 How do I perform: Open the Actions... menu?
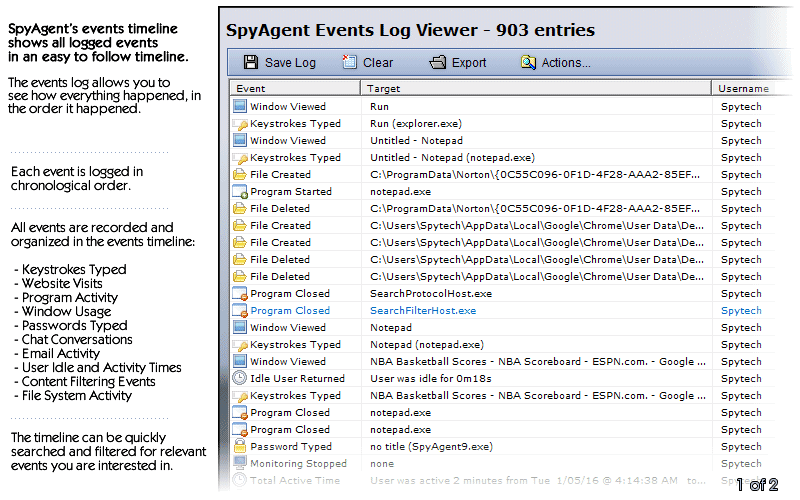(566, 63)
